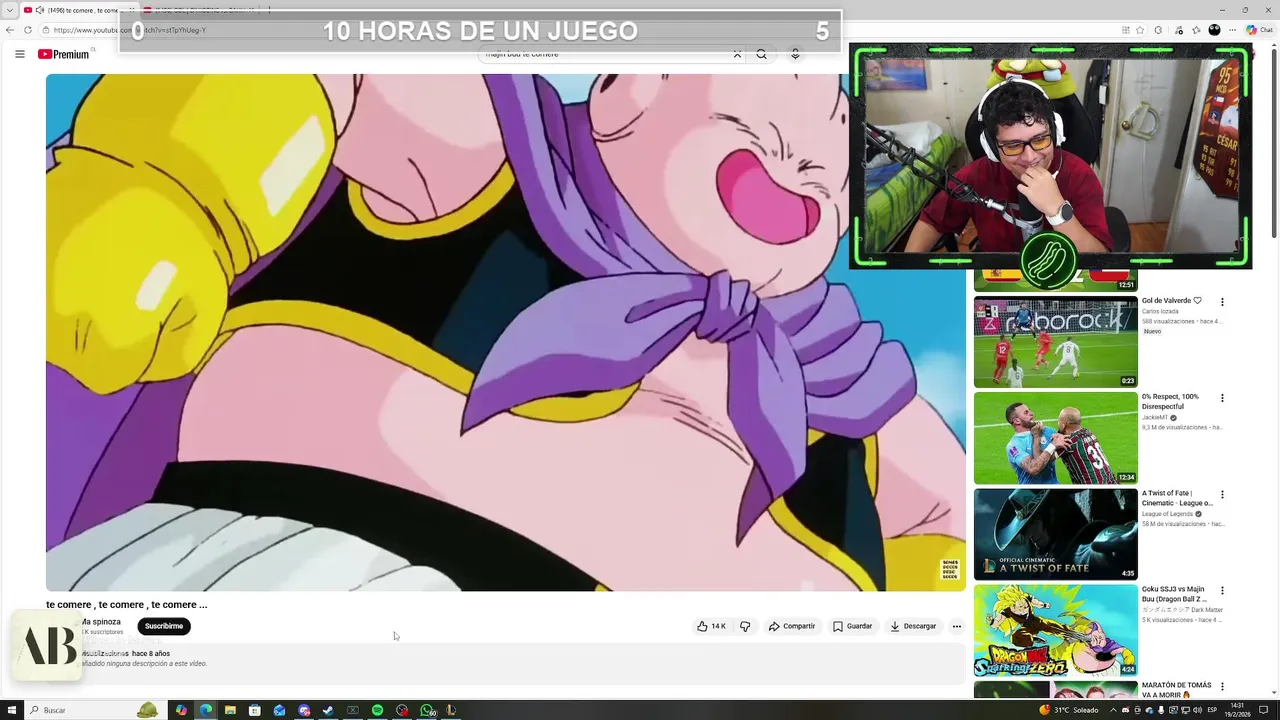The image size is (1280, 720).
Task: Open the Copilot Chat button
Action: coord(1259,30)
